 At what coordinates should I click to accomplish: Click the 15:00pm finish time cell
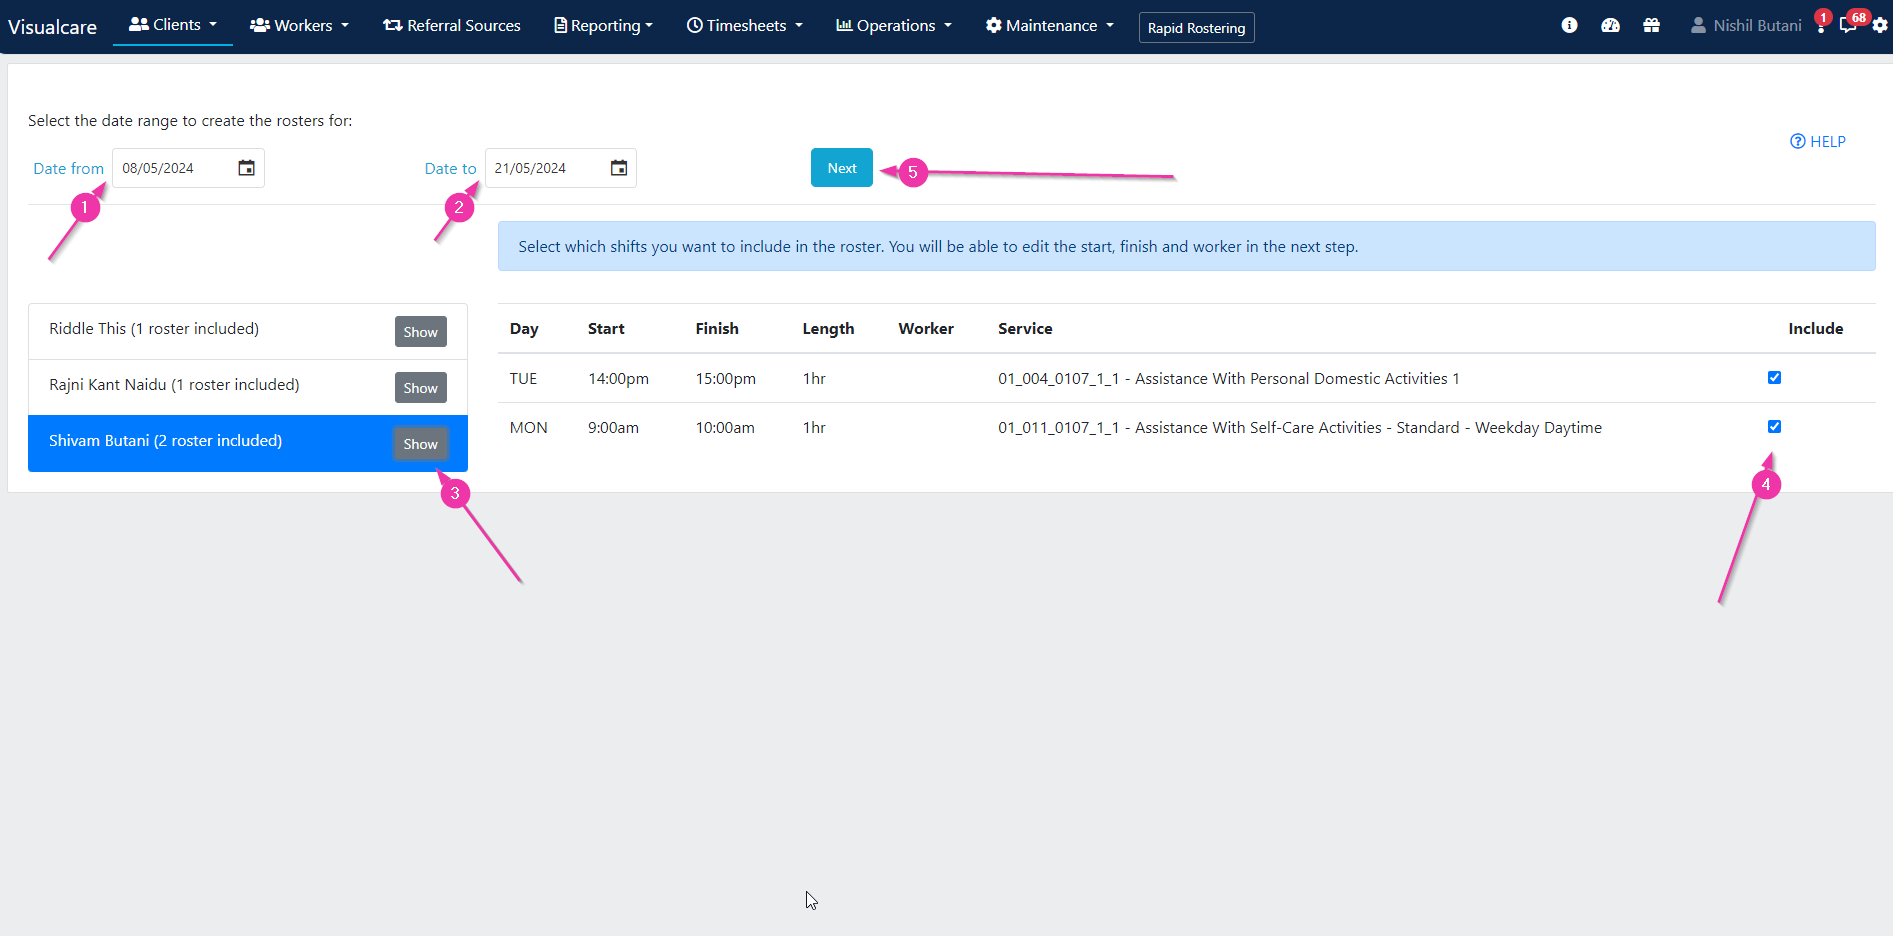coord(726,378)
